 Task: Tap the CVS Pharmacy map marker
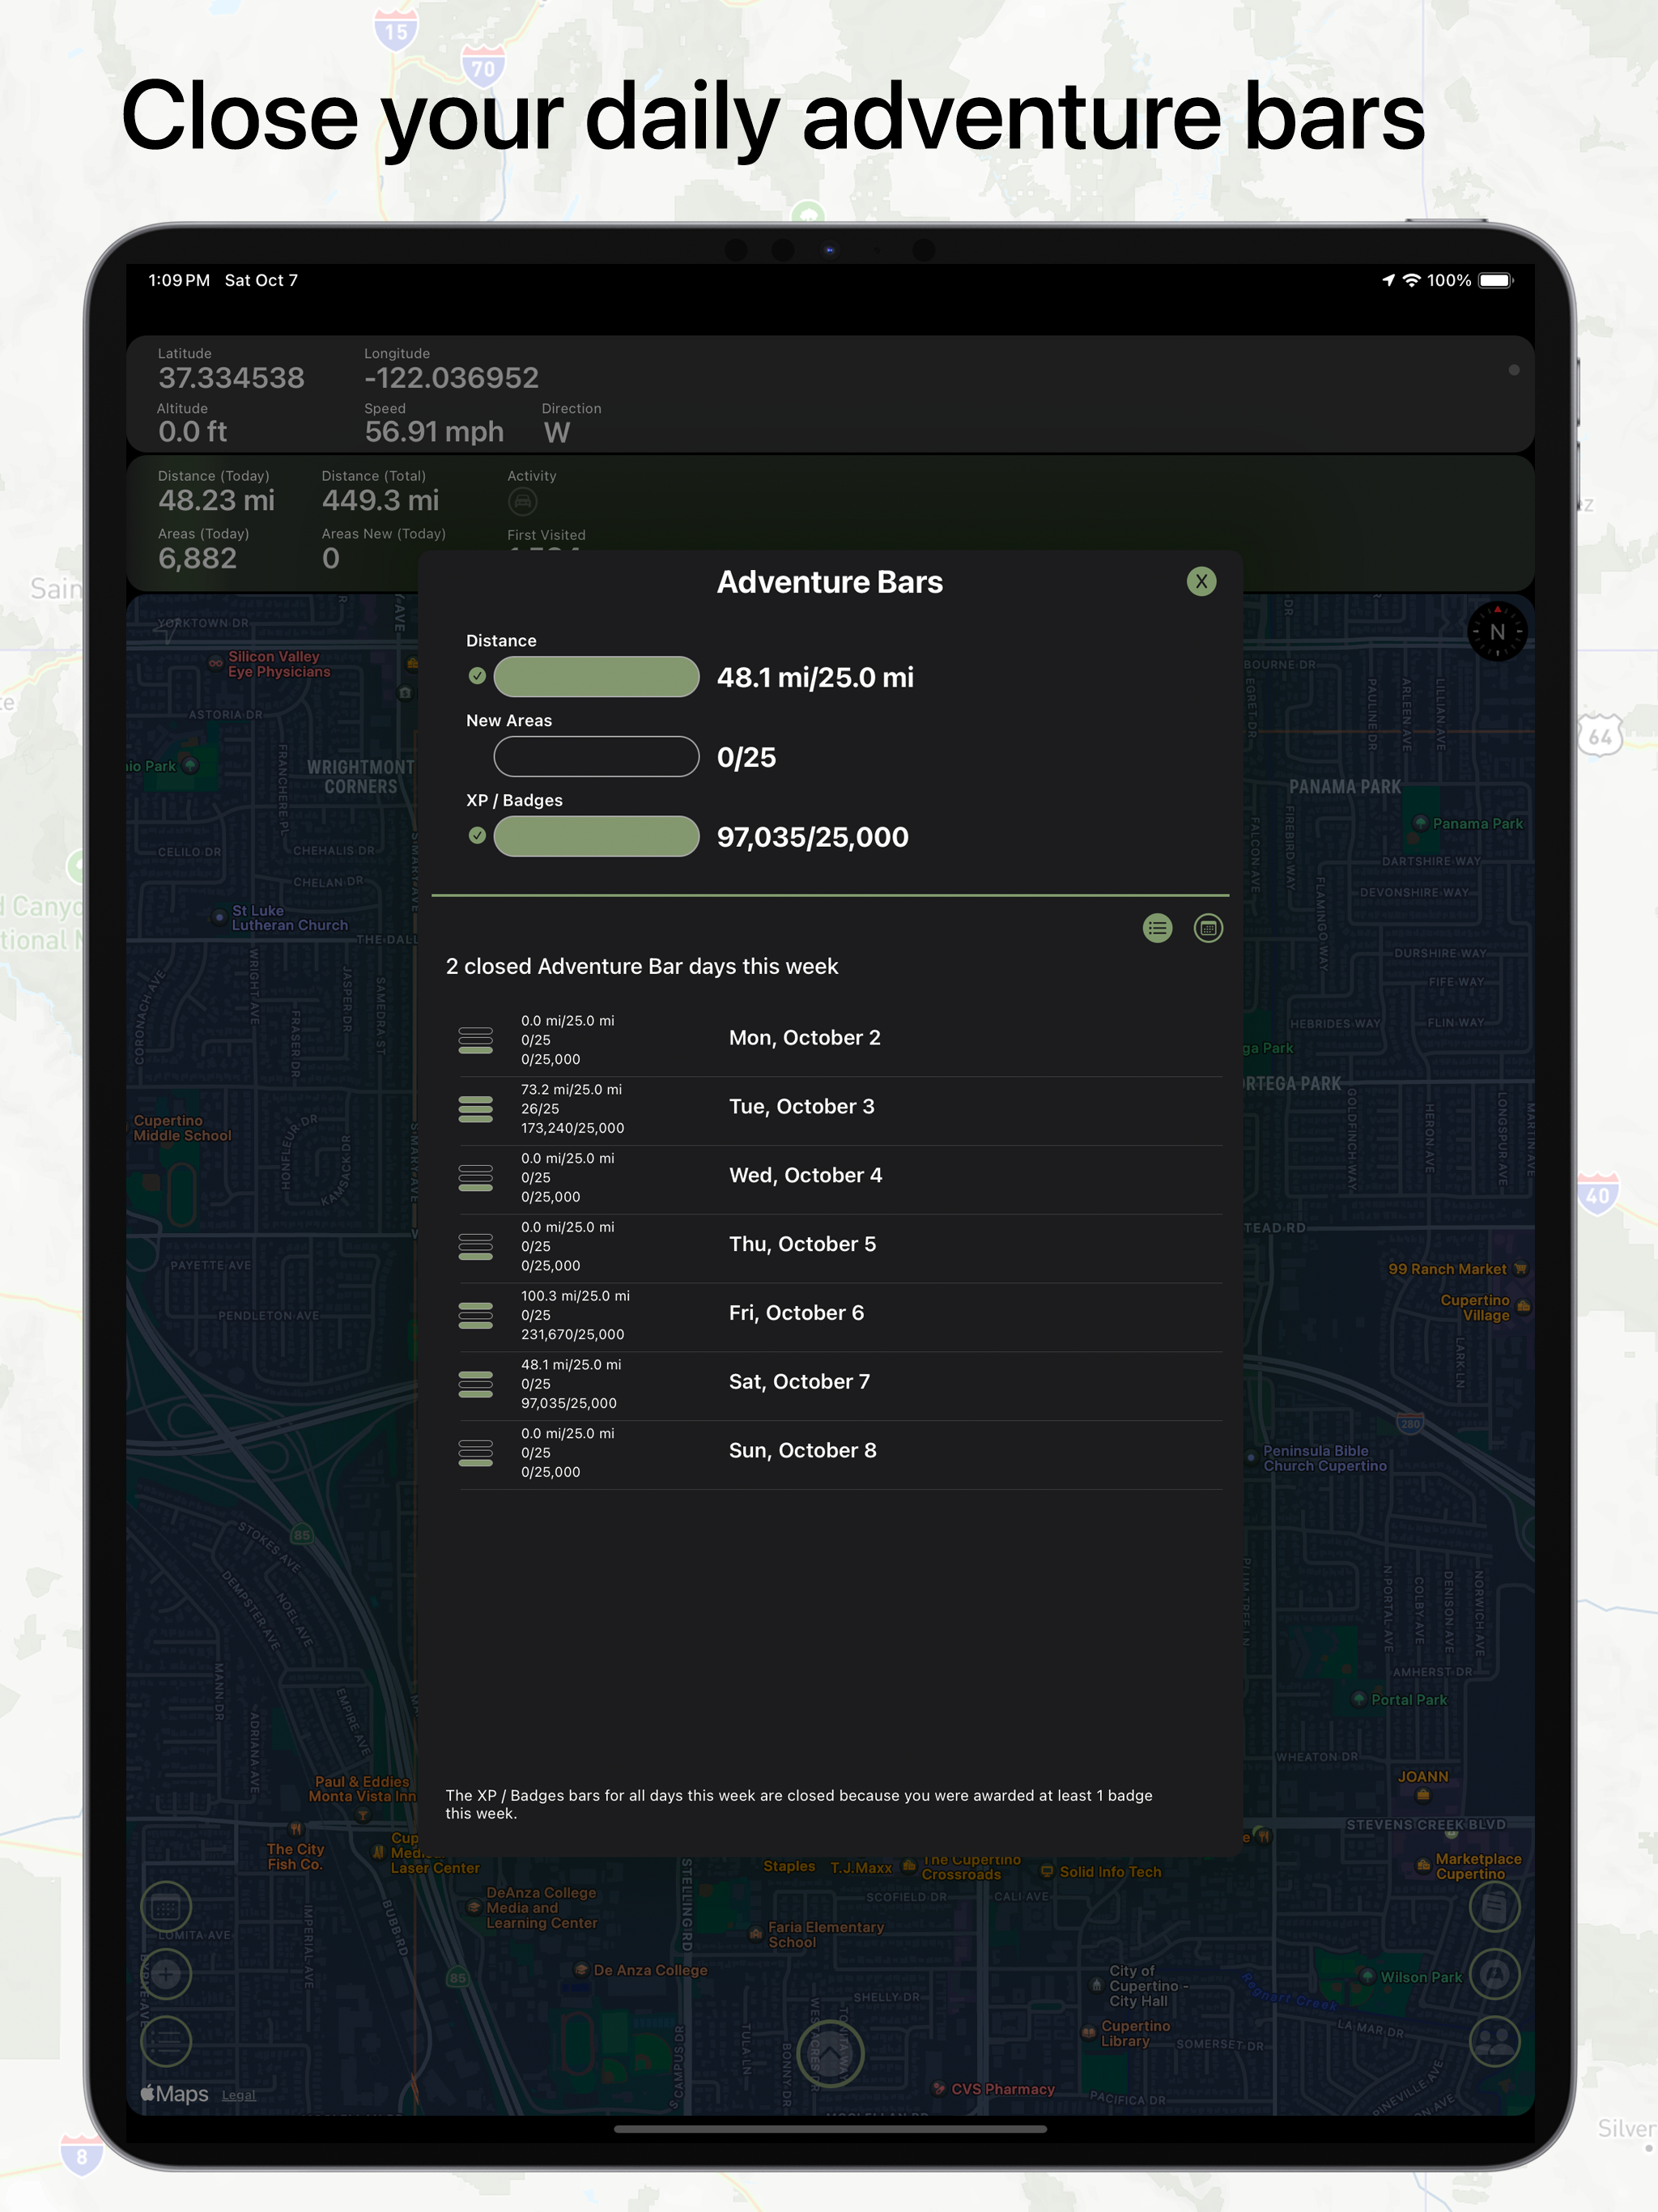[939, 2088]
